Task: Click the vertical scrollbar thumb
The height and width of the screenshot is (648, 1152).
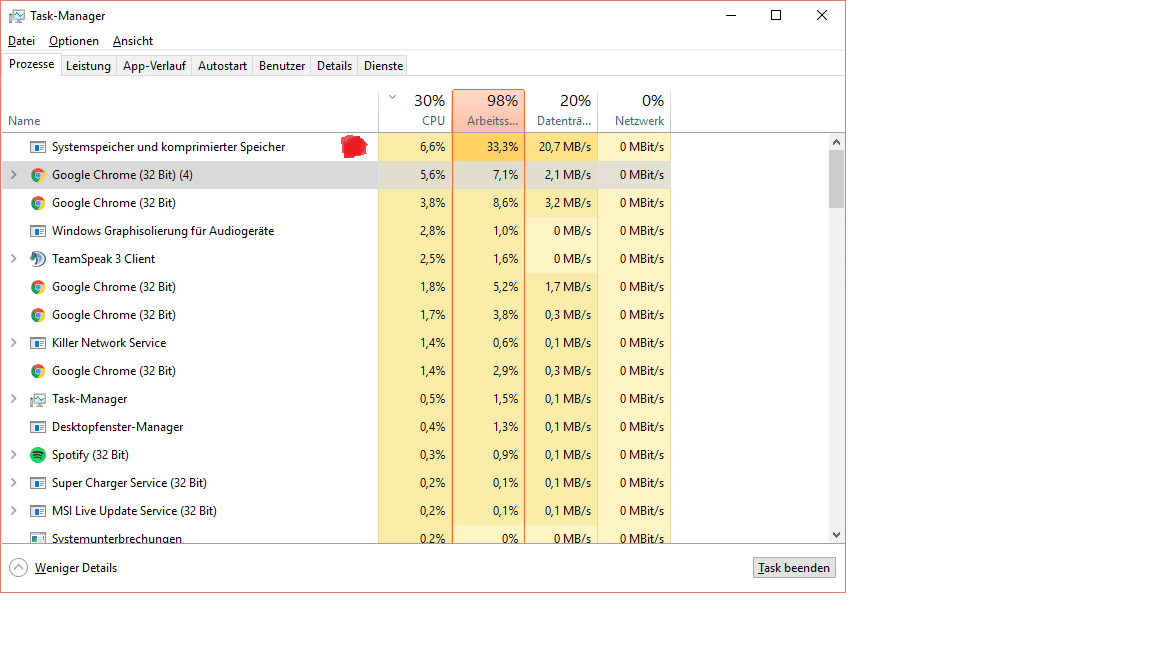Action: tap(836, 179)
